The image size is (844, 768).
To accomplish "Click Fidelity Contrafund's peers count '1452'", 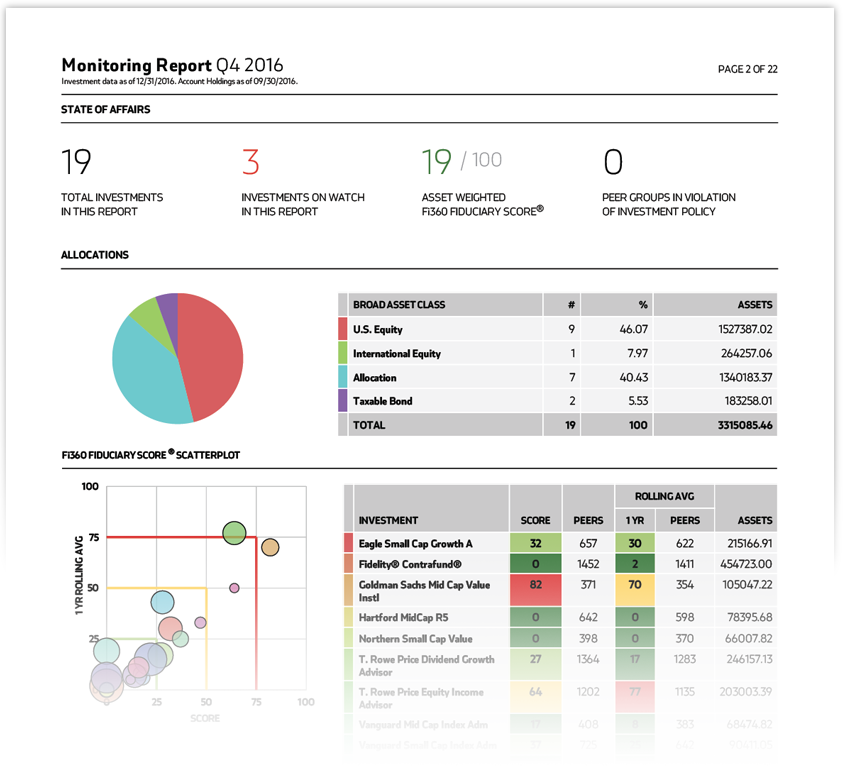I will [x=588, y=564].
